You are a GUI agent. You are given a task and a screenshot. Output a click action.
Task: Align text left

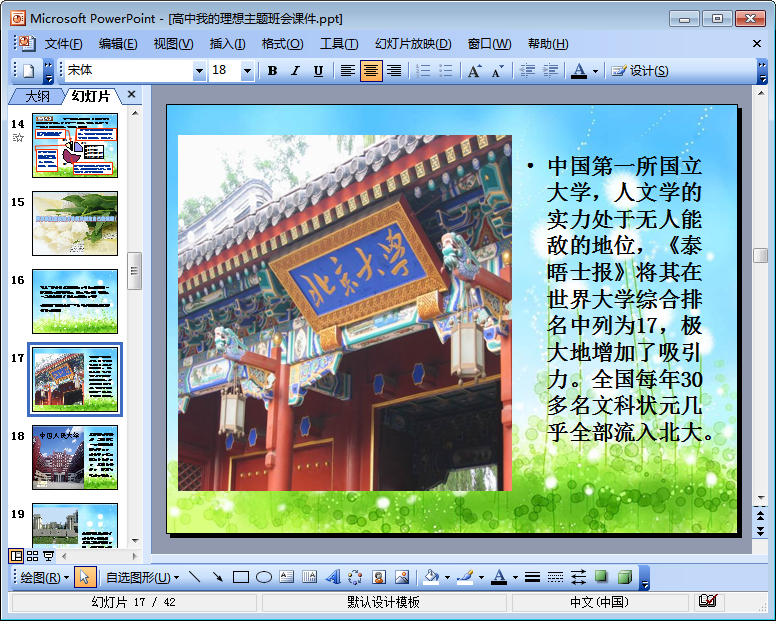348,71
